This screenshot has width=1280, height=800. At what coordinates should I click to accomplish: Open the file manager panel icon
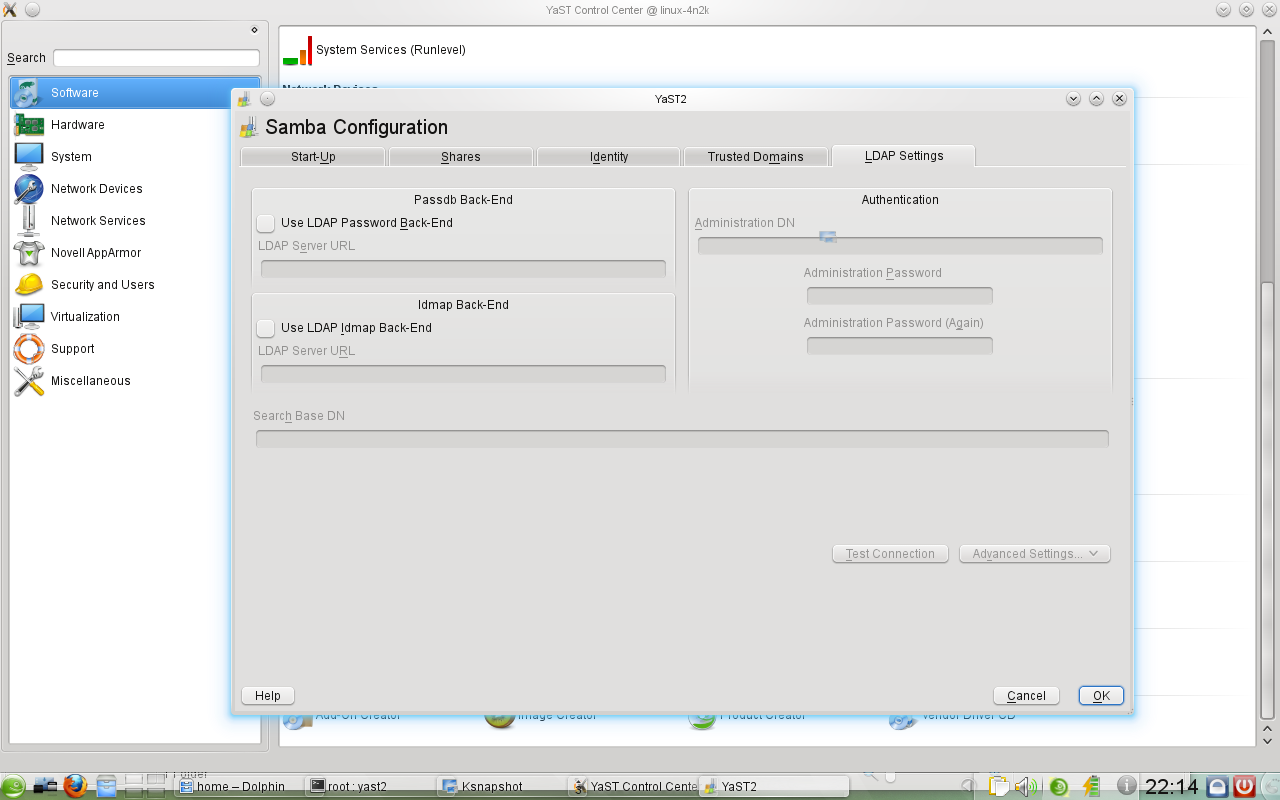click(106, 786)
